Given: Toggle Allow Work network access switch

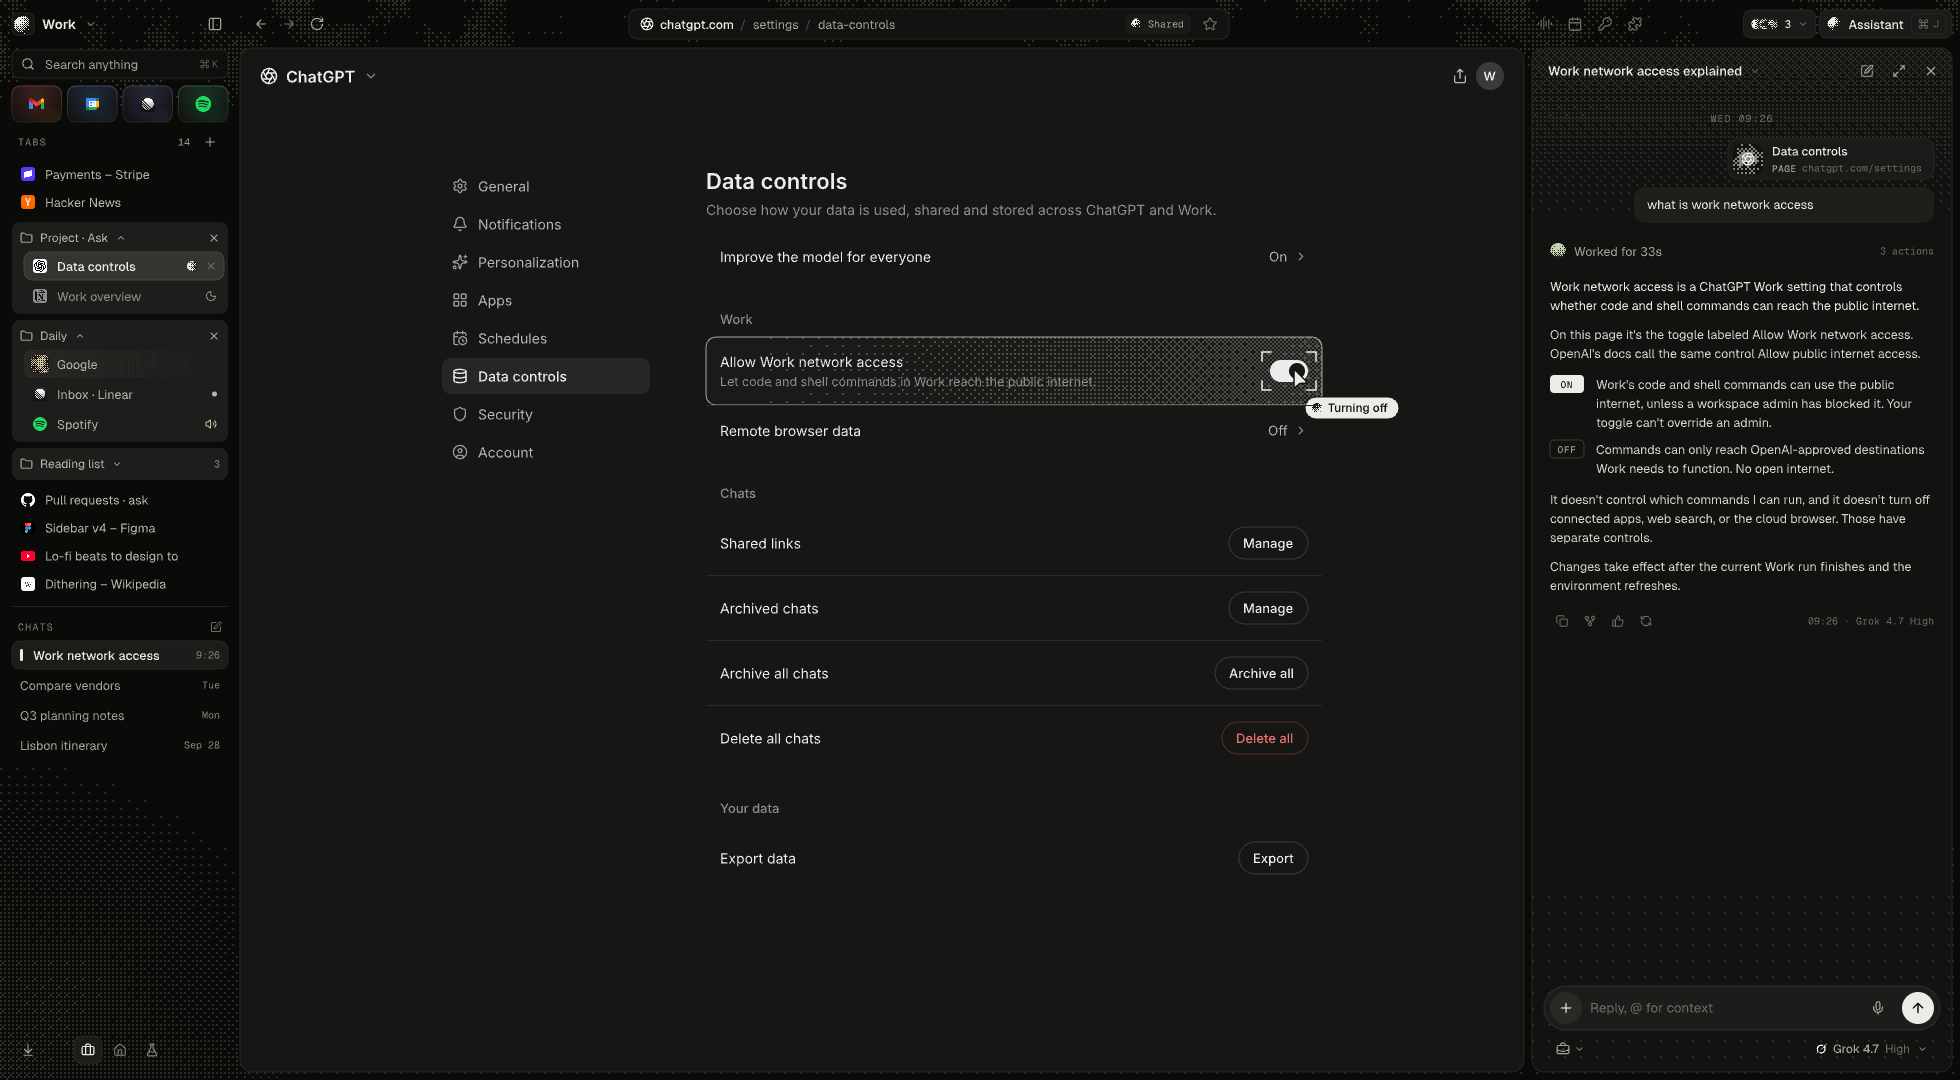Looking at the screenshot, I should 1288,371.
